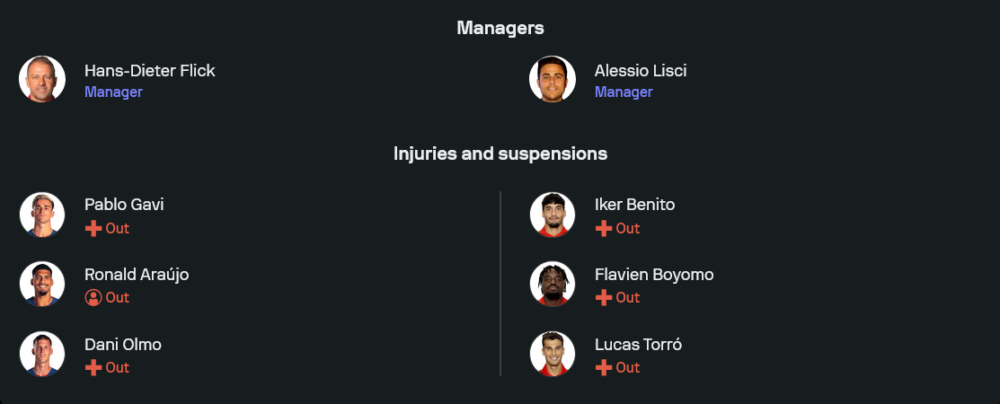Viewport: 1000px width, 404px height.
Task: Open Alessio Lisci name link
Action: click(x=640, y=70)
